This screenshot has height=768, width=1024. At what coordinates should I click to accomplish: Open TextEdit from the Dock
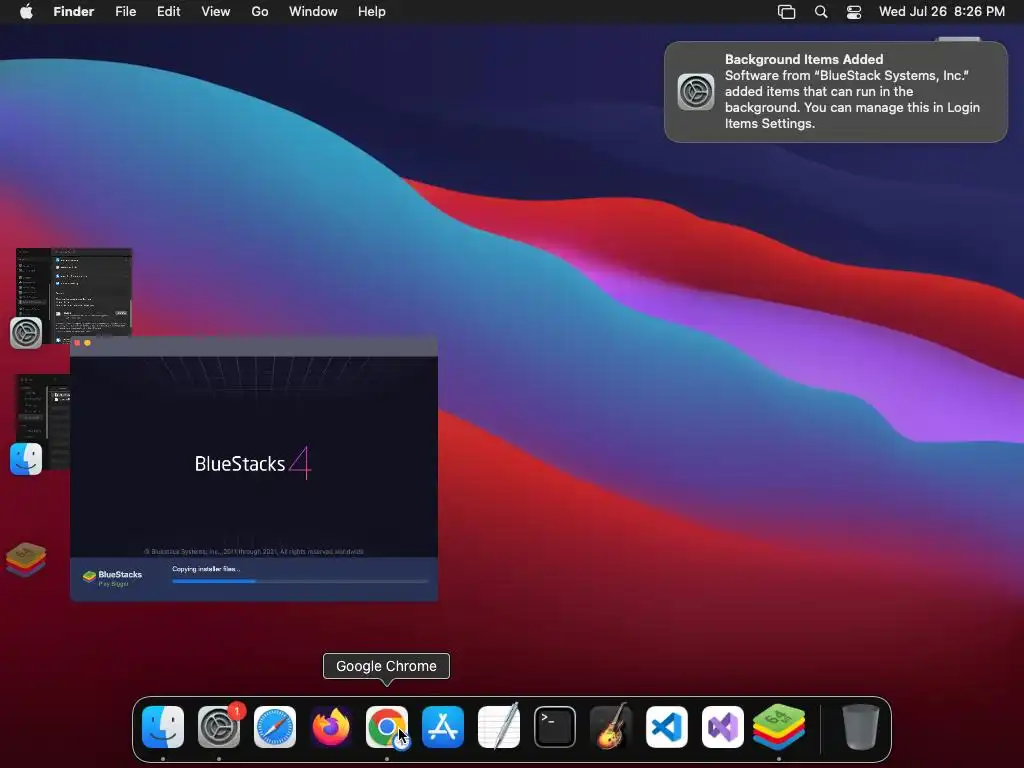[499, 727]
